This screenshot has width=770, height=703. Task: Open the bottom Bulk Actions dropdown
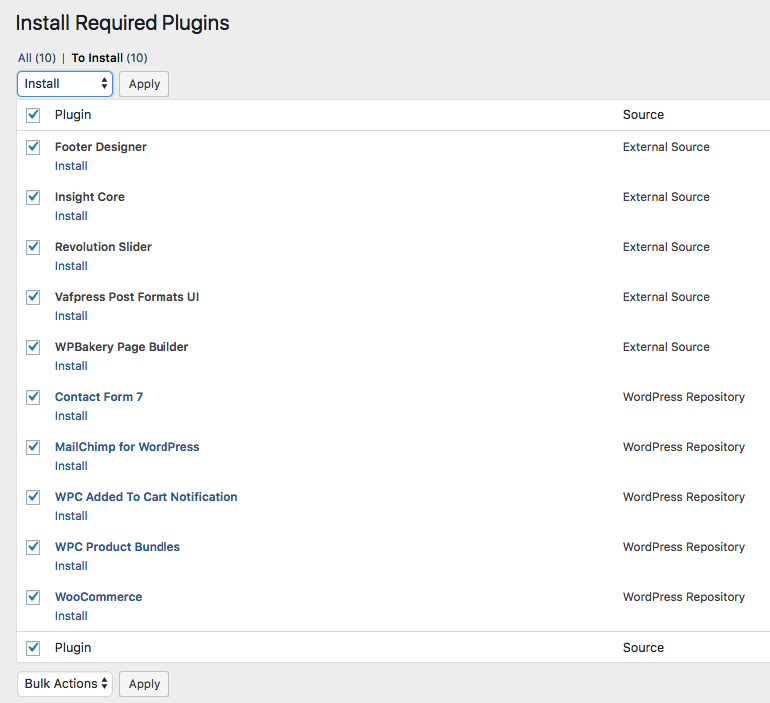(x=65, y=684)
